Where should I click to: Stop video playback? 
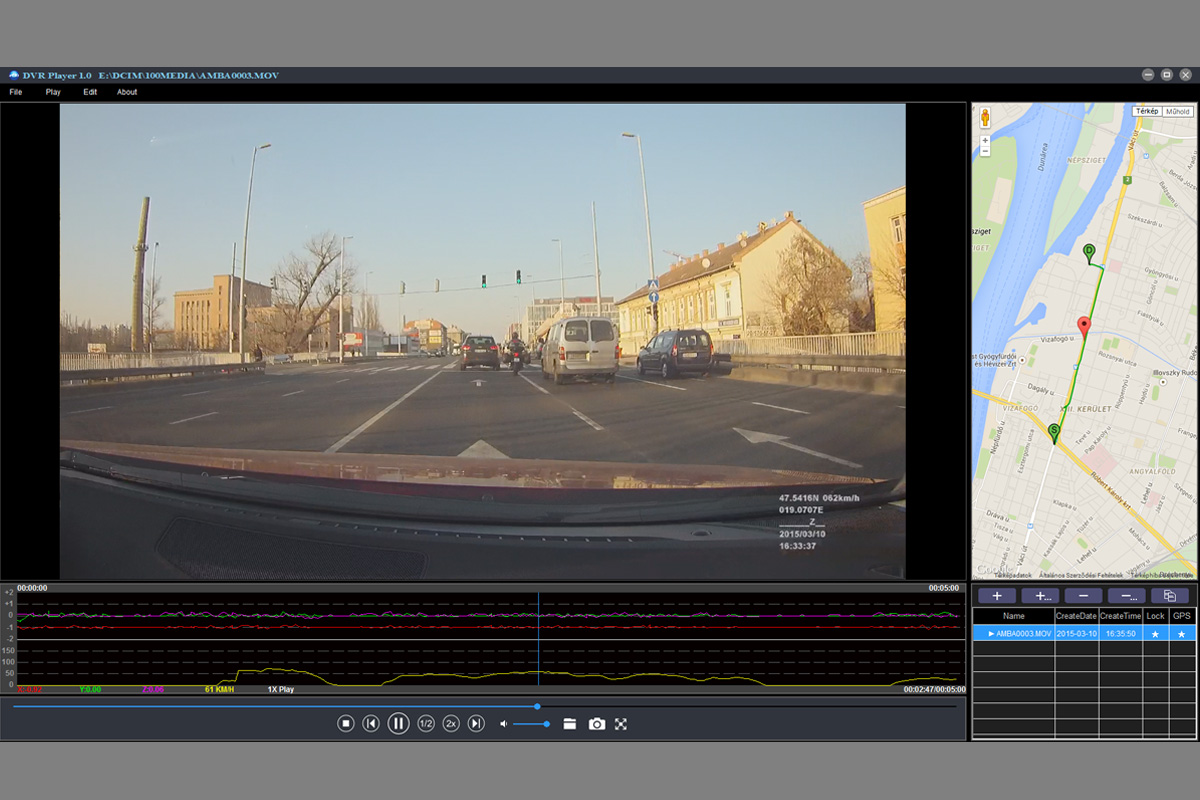tap(346, 724)
